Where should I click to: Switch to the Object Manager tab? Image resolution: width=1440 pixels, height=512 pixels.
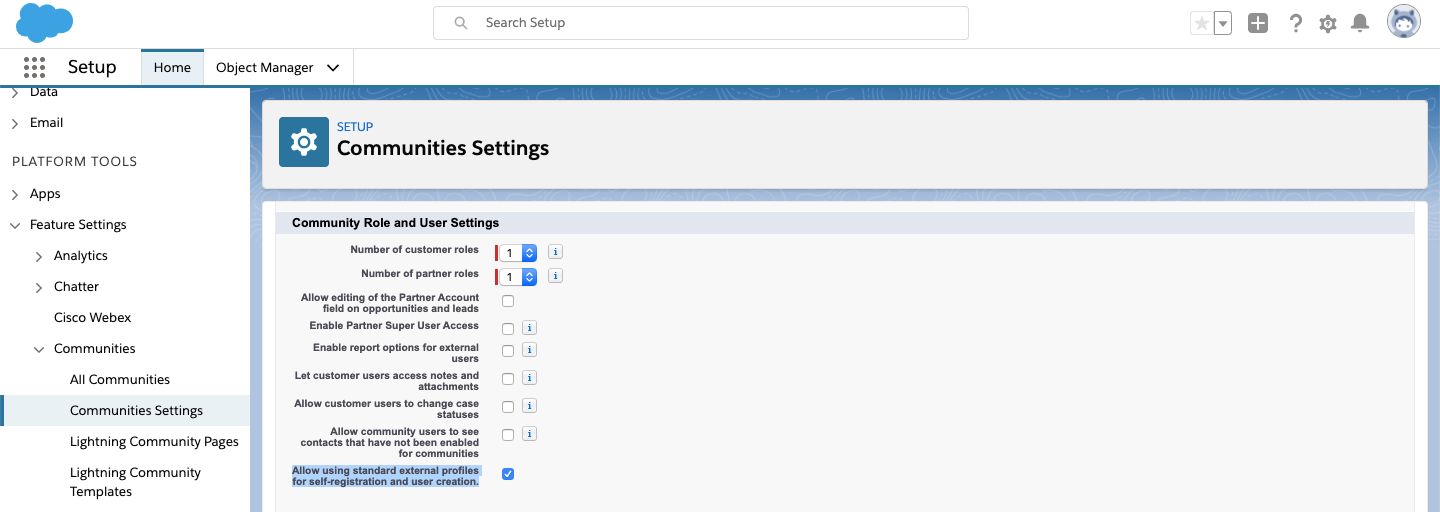tap(278, 68)
